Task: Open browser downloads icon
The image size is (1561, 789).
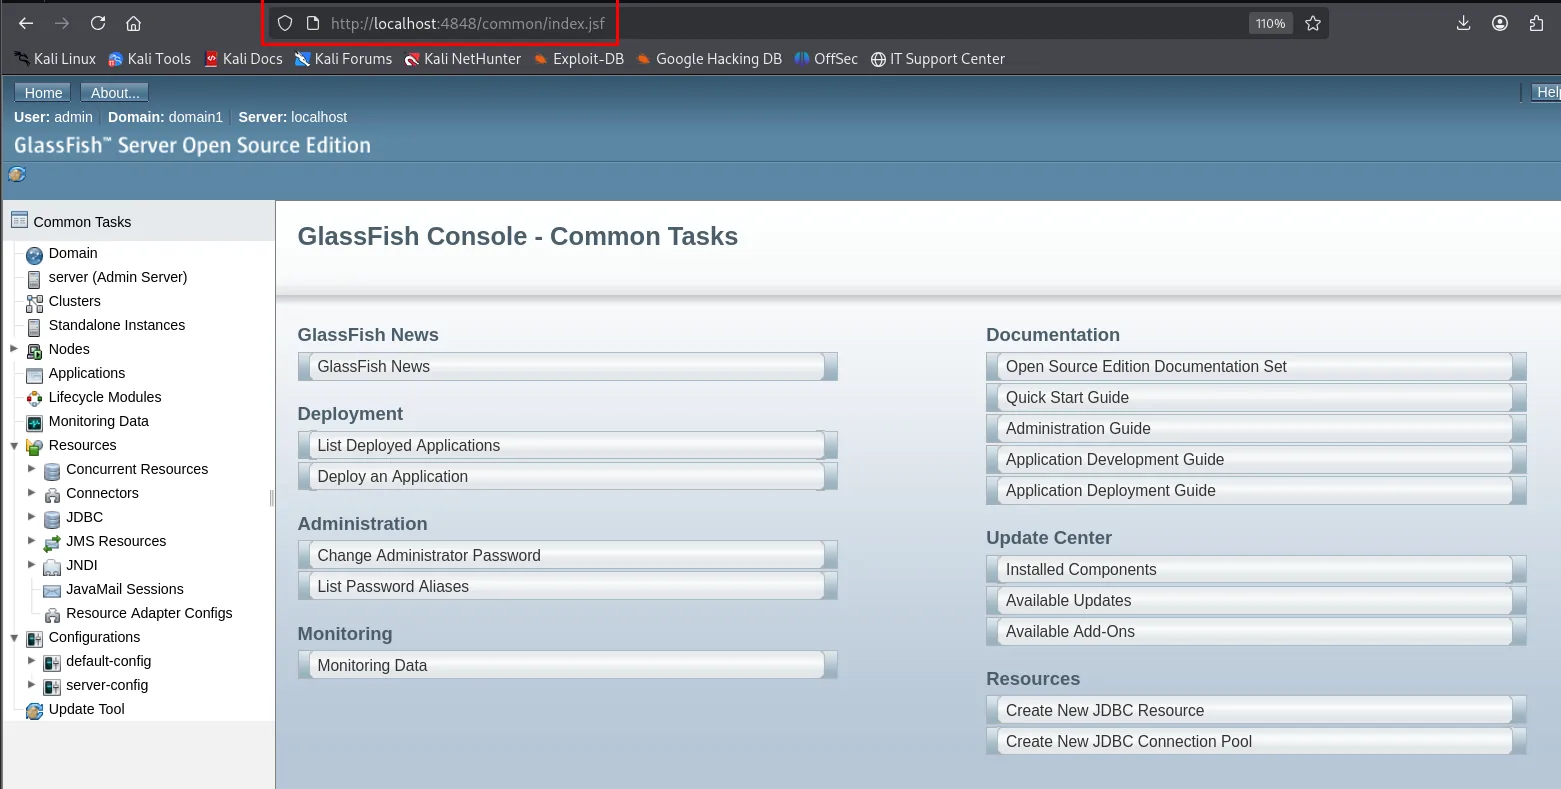Action: click(x=1463, y=23)
